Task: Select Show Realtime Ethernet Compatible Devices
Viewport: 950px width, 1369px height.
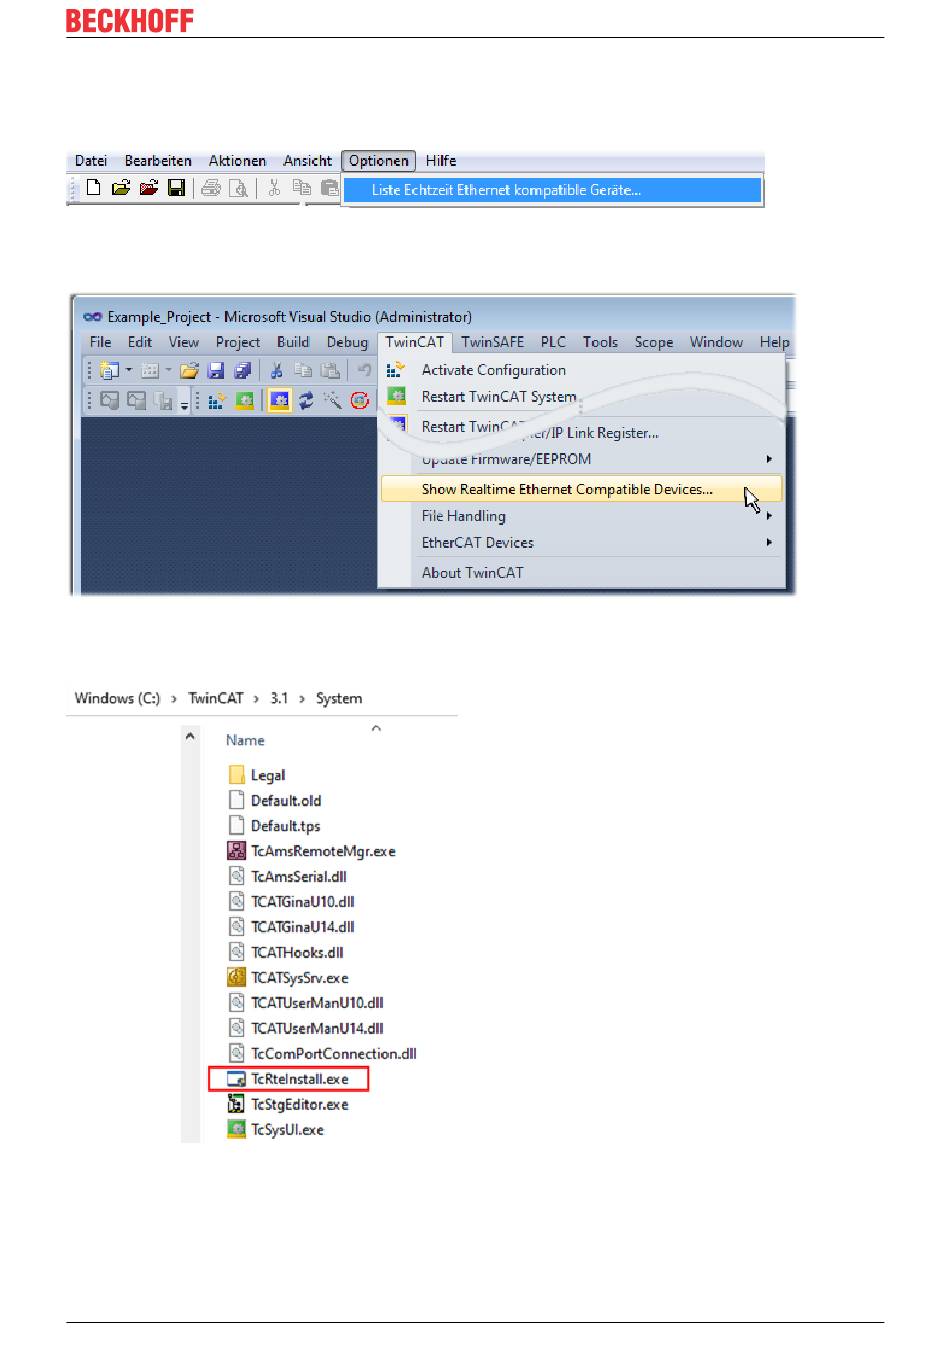Action: click(x=581, y=489)
